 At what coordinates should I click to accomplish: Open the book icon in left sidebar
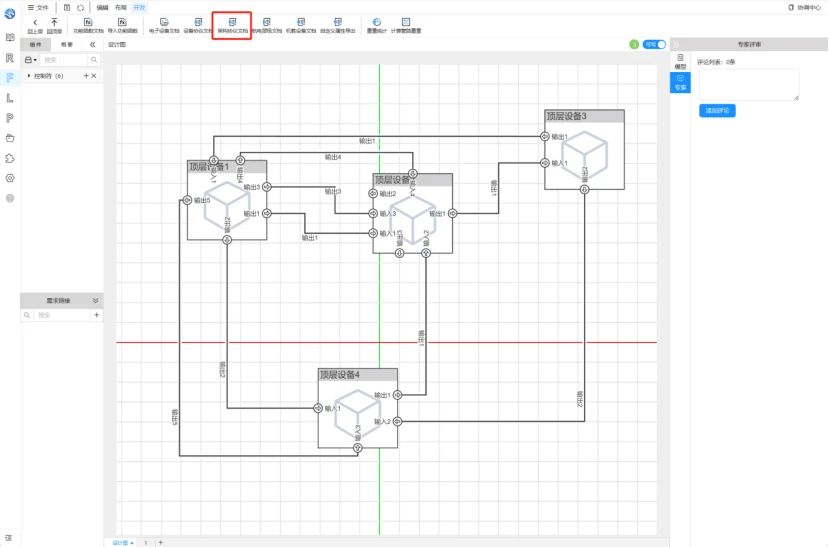pyautogui.click(x=10, y=37)
